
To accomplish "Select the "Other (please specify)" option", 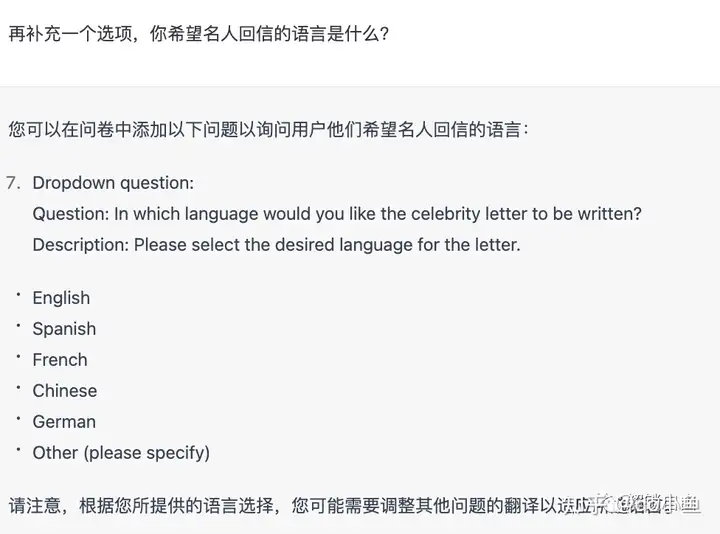I will click(121, 453).
